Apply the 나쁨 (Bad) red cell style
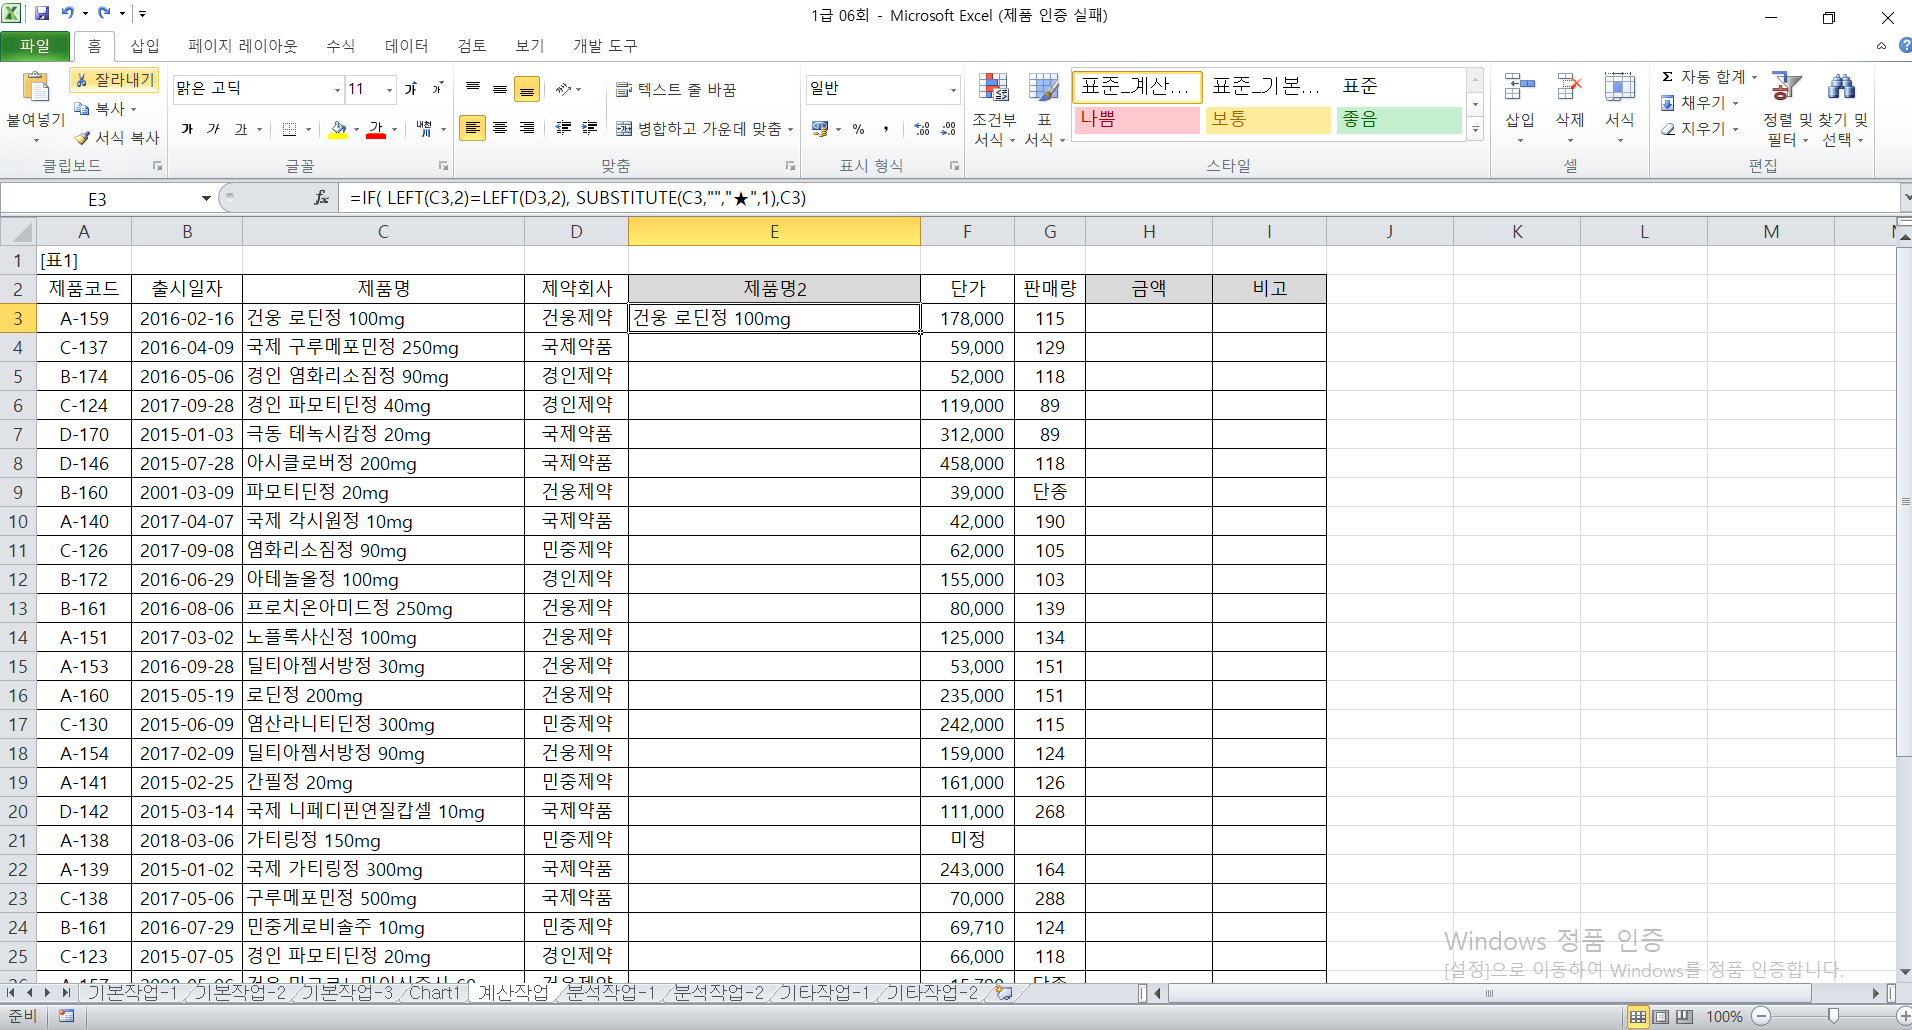The height and width of the screenshot is (1030, 1912). coord(1136,120)
